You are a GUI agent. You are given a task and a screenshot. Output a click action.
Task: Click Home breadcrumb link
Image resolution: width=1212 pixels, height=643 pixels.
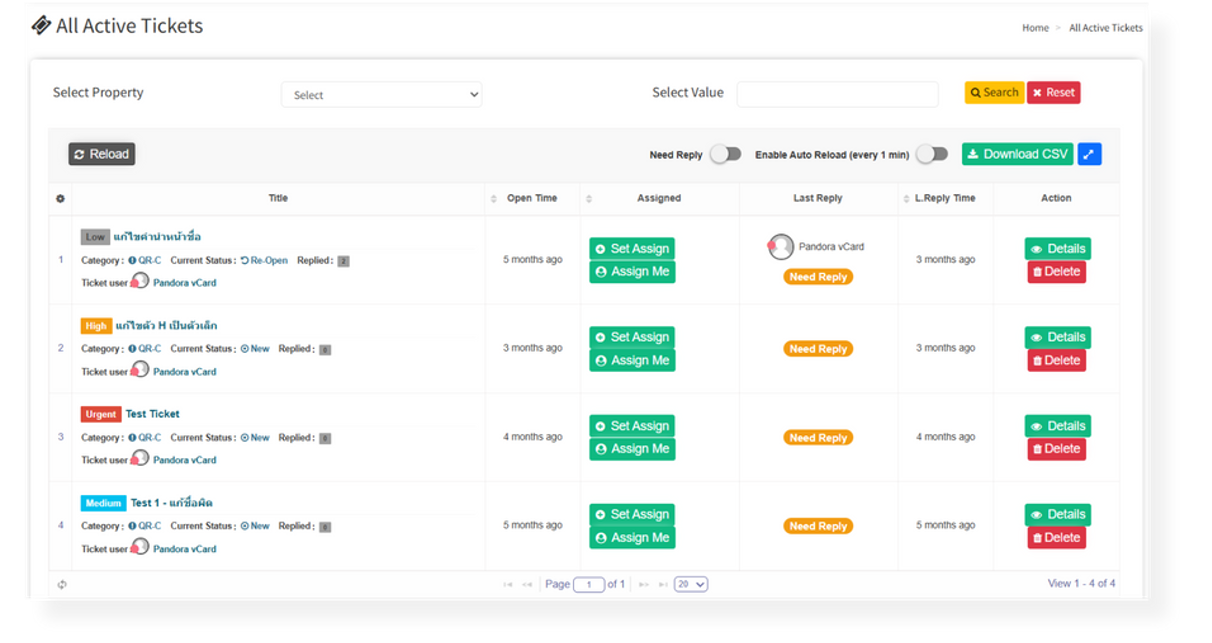(x=1035, y=28)
